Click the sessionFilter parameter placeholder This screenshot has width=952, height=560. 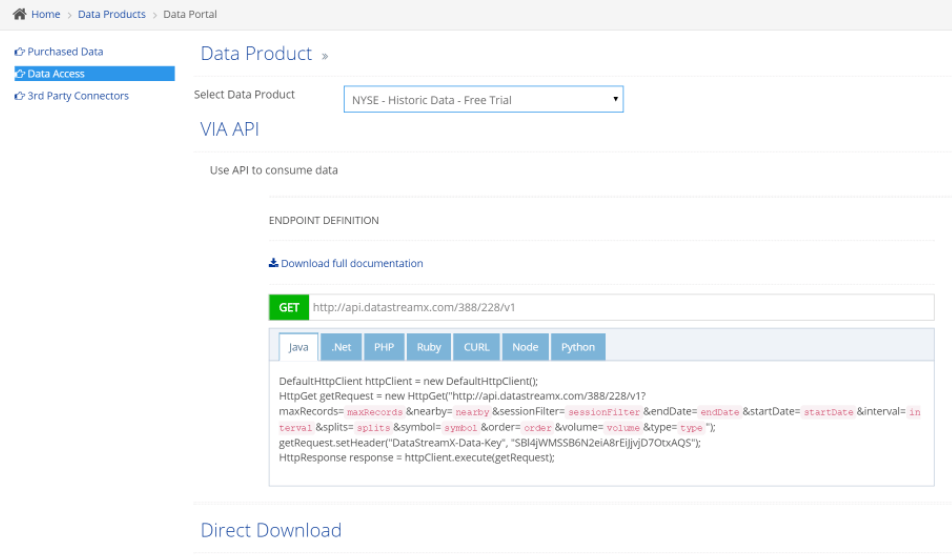[x=604, y=412]
